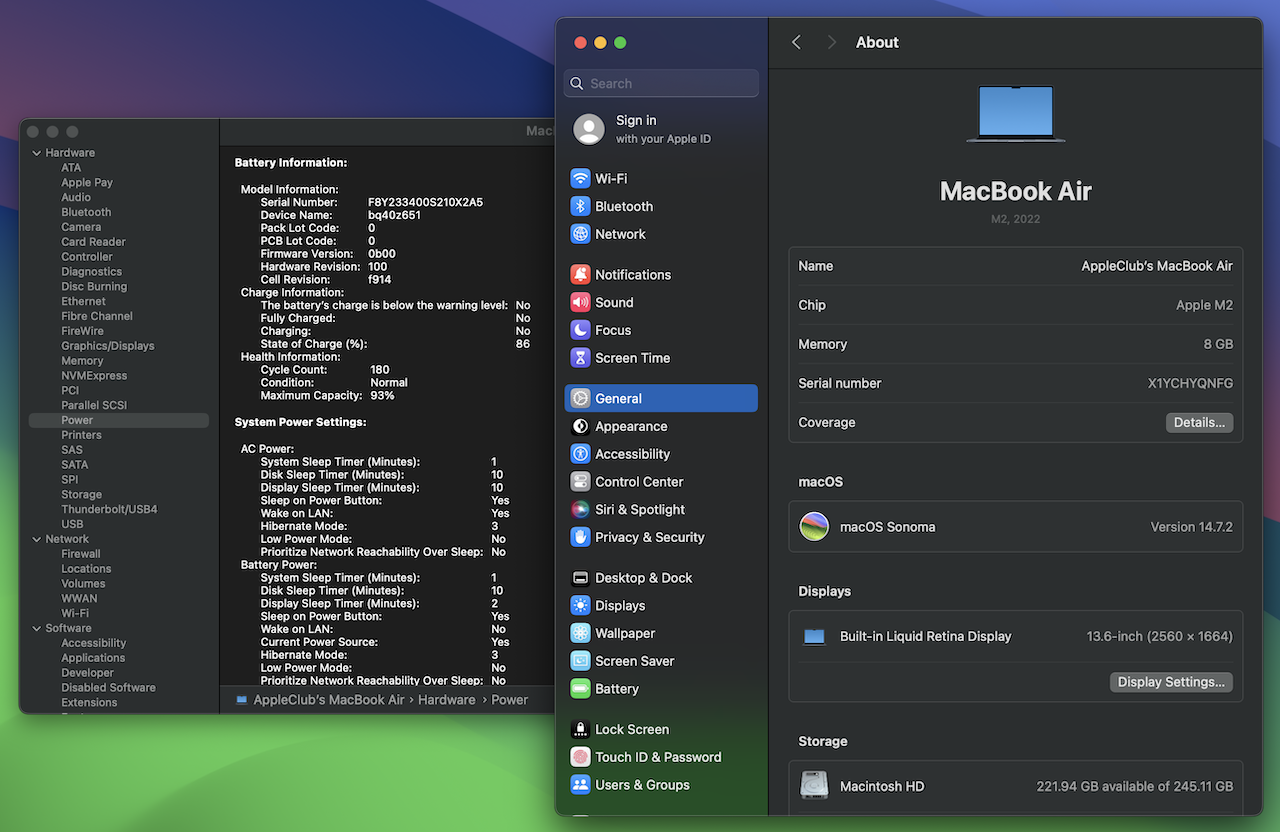Click the Version 14.7.2 text
Viewport: 1280px width, 832px height.
pyautogui.click(x=1192, y=527)
